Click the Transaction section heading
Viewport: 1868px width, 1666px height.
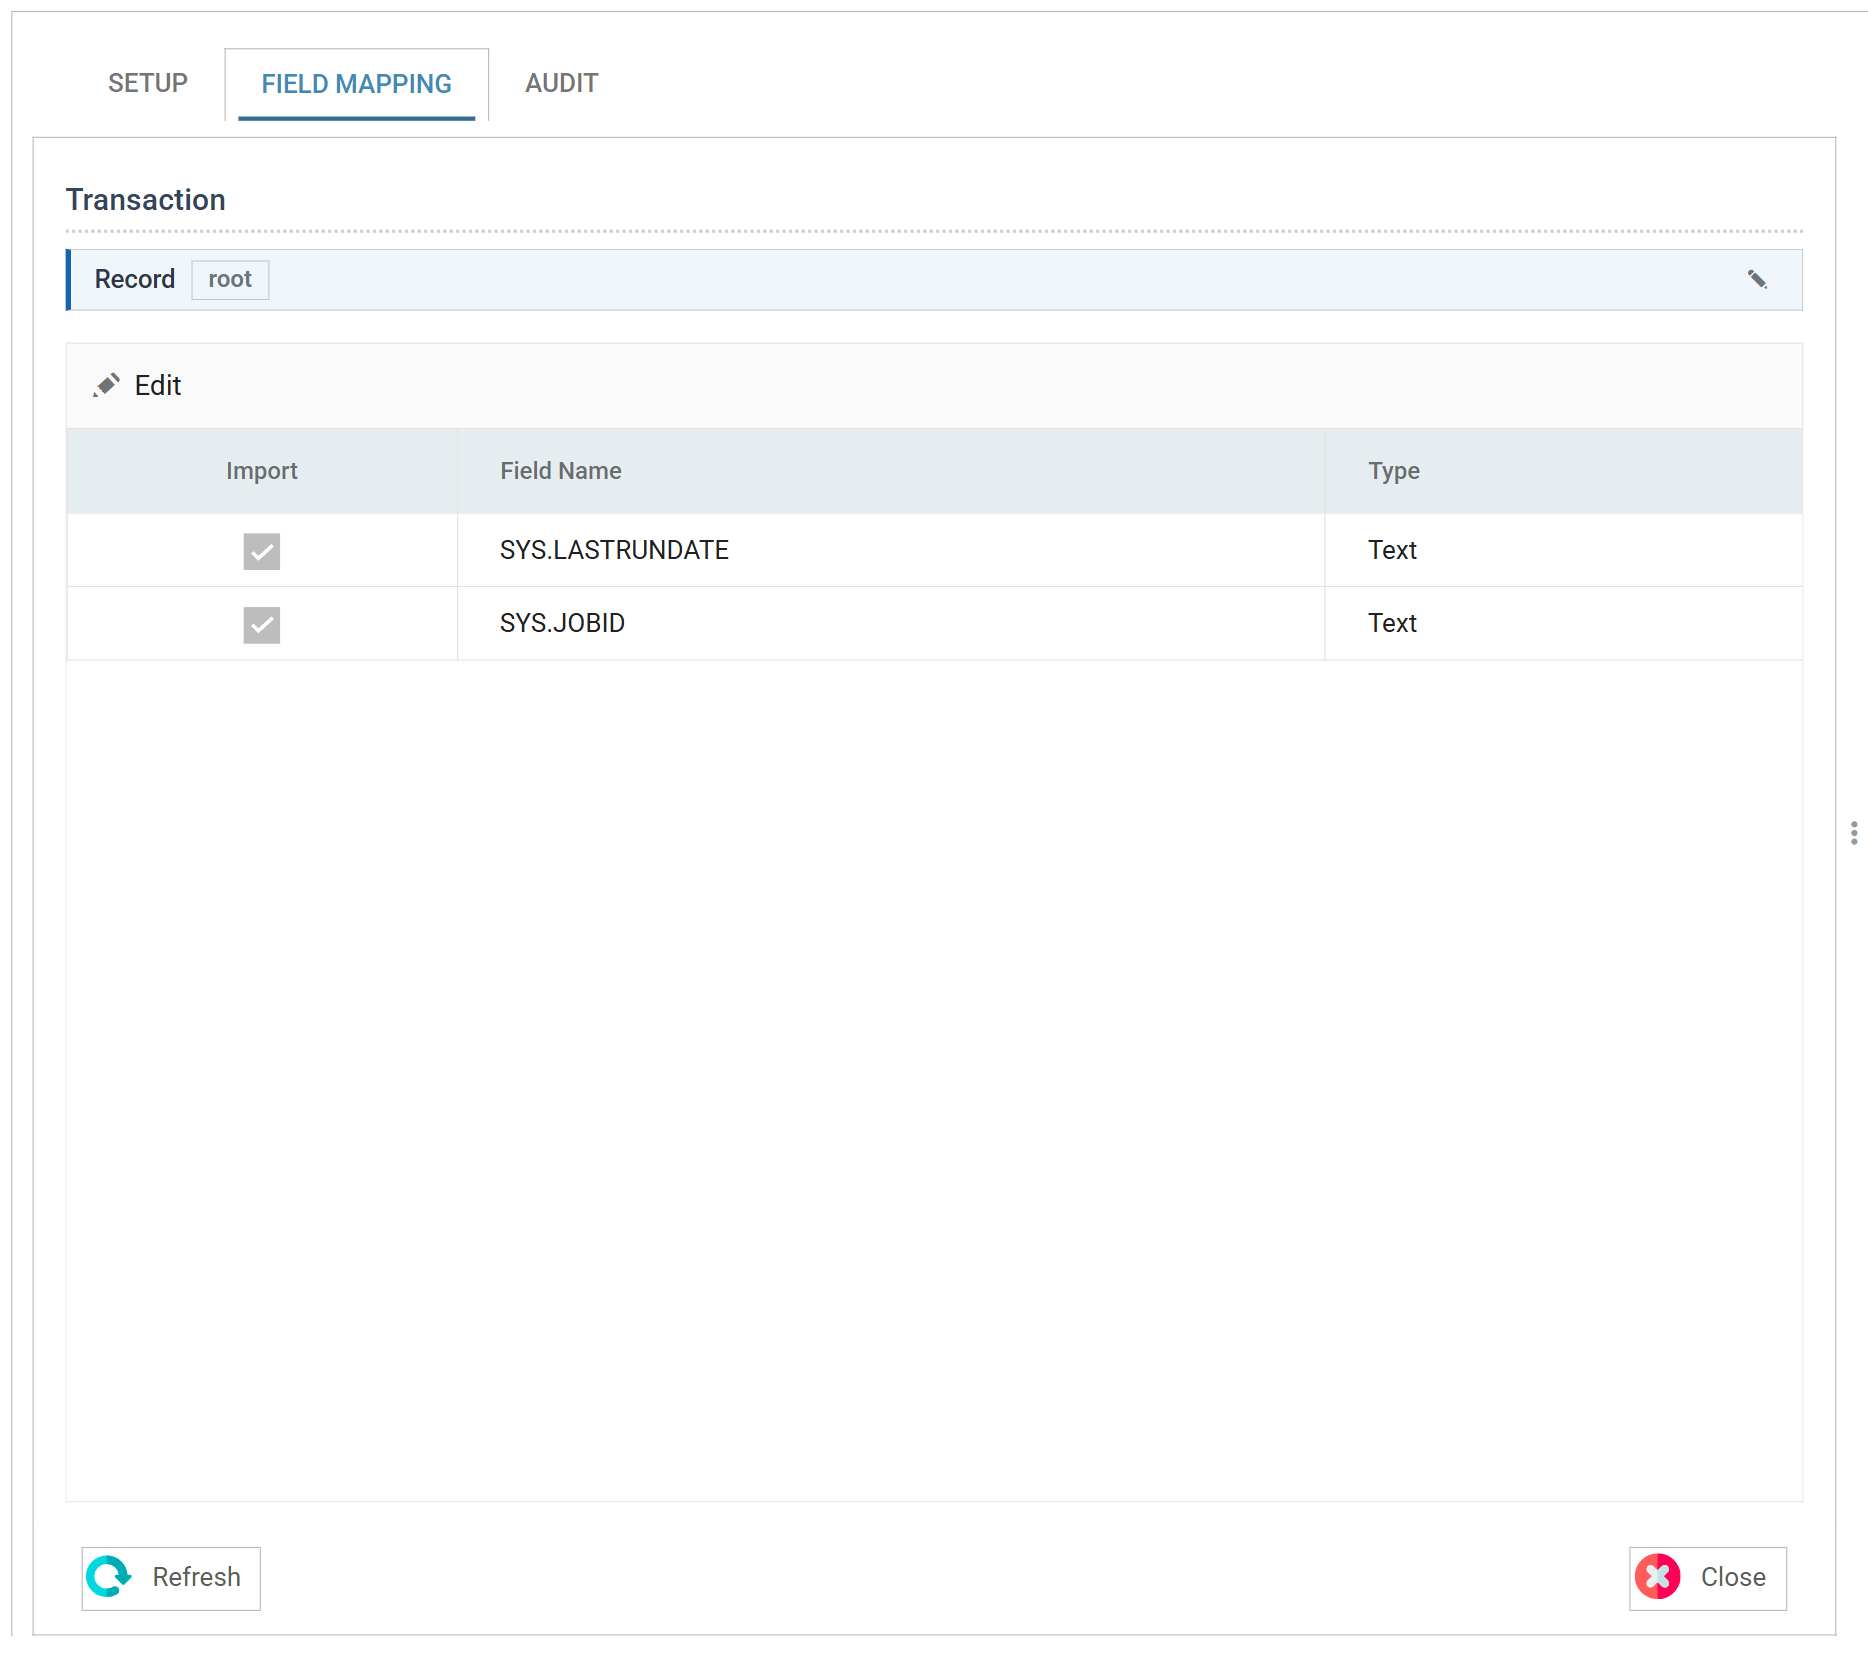point(146,200)
